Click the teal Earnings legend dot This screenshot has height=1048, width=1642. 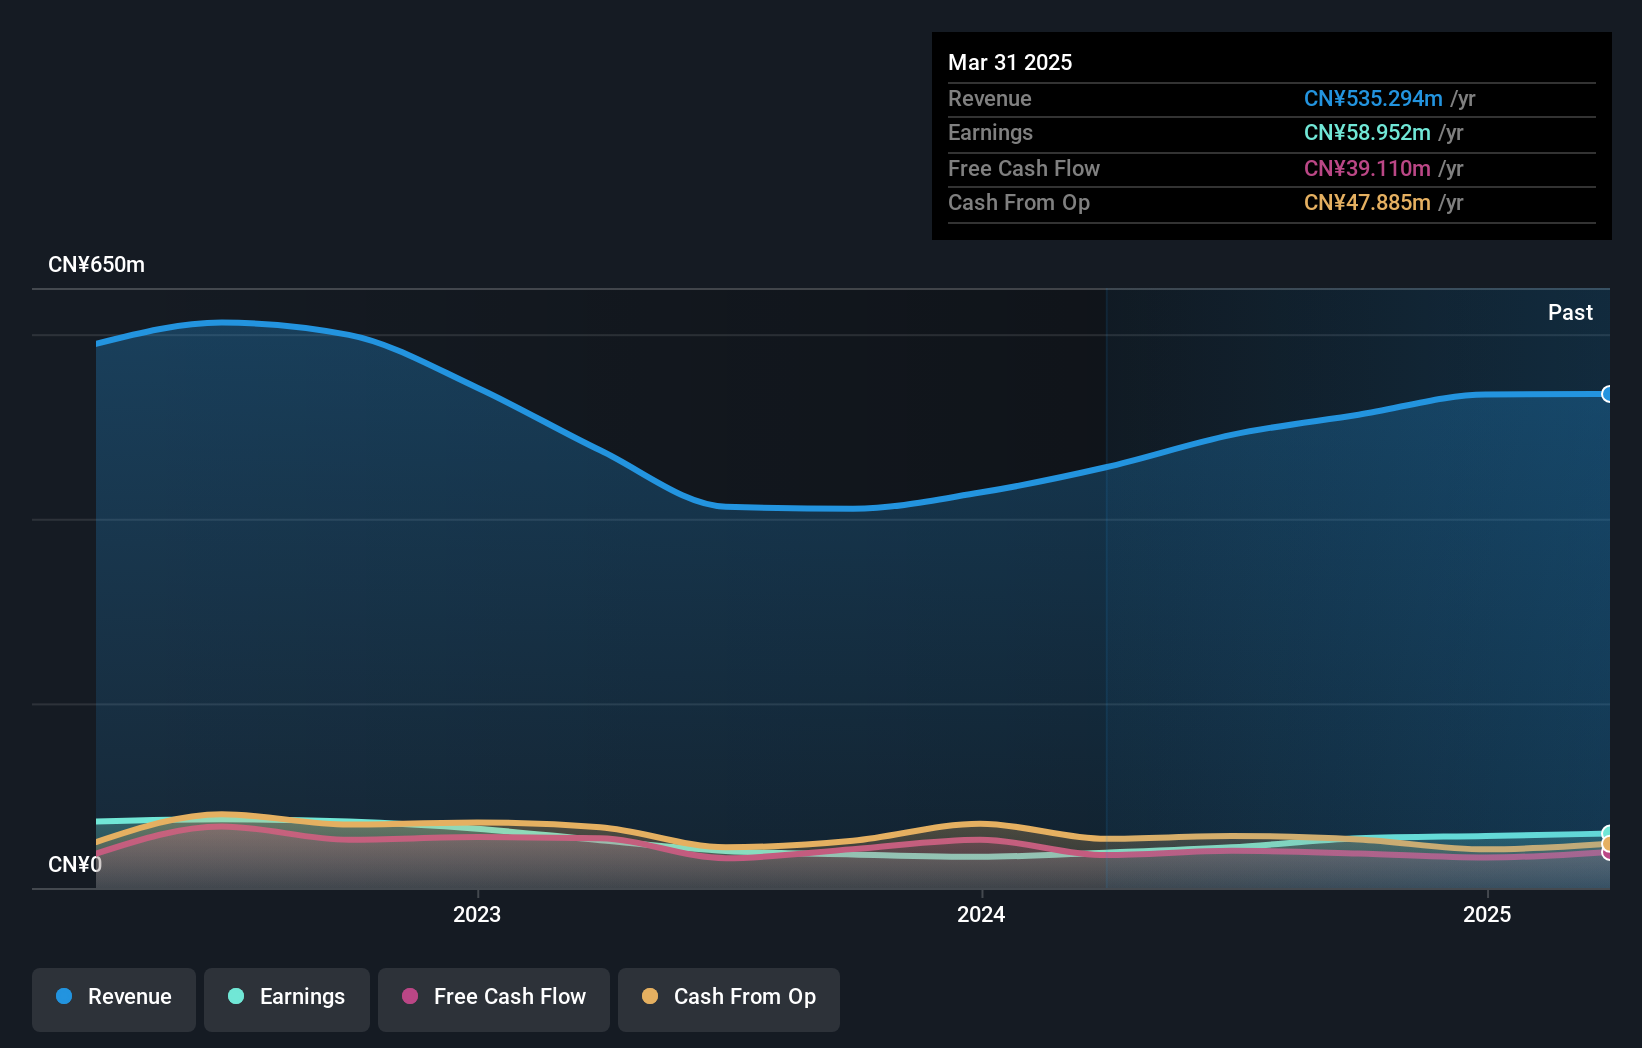point(236,996)
